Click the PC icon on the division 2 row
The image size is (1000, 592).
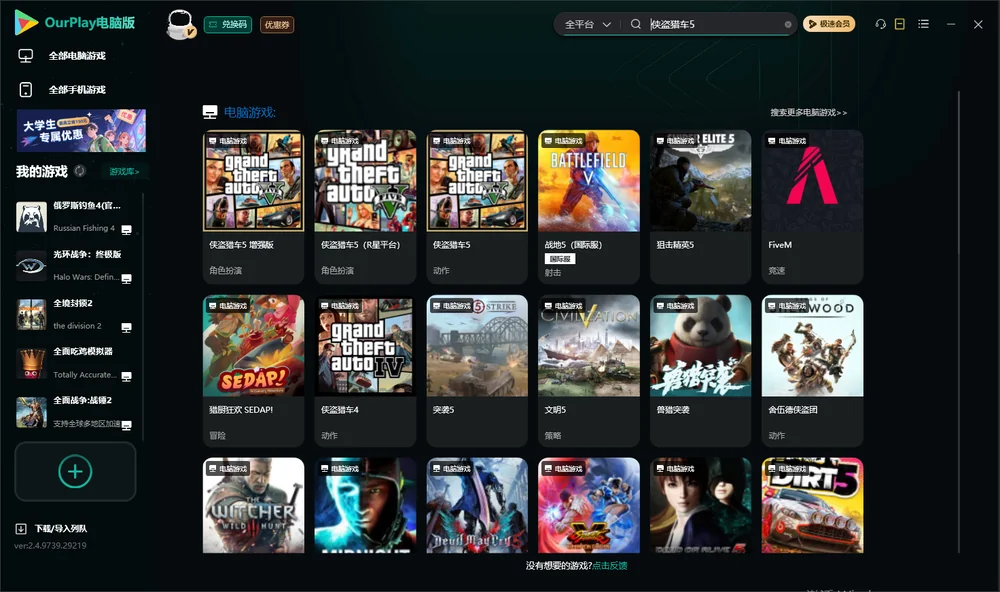click(x=126, y=328)
